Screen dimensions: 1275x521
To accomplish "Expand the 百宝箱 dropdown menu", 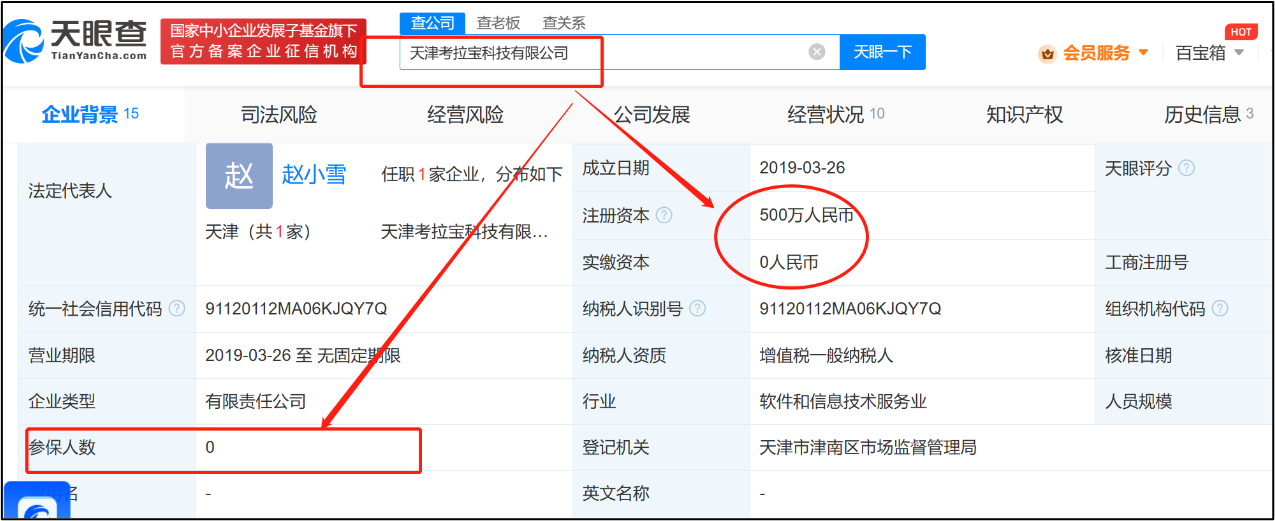I will 1210,53.
